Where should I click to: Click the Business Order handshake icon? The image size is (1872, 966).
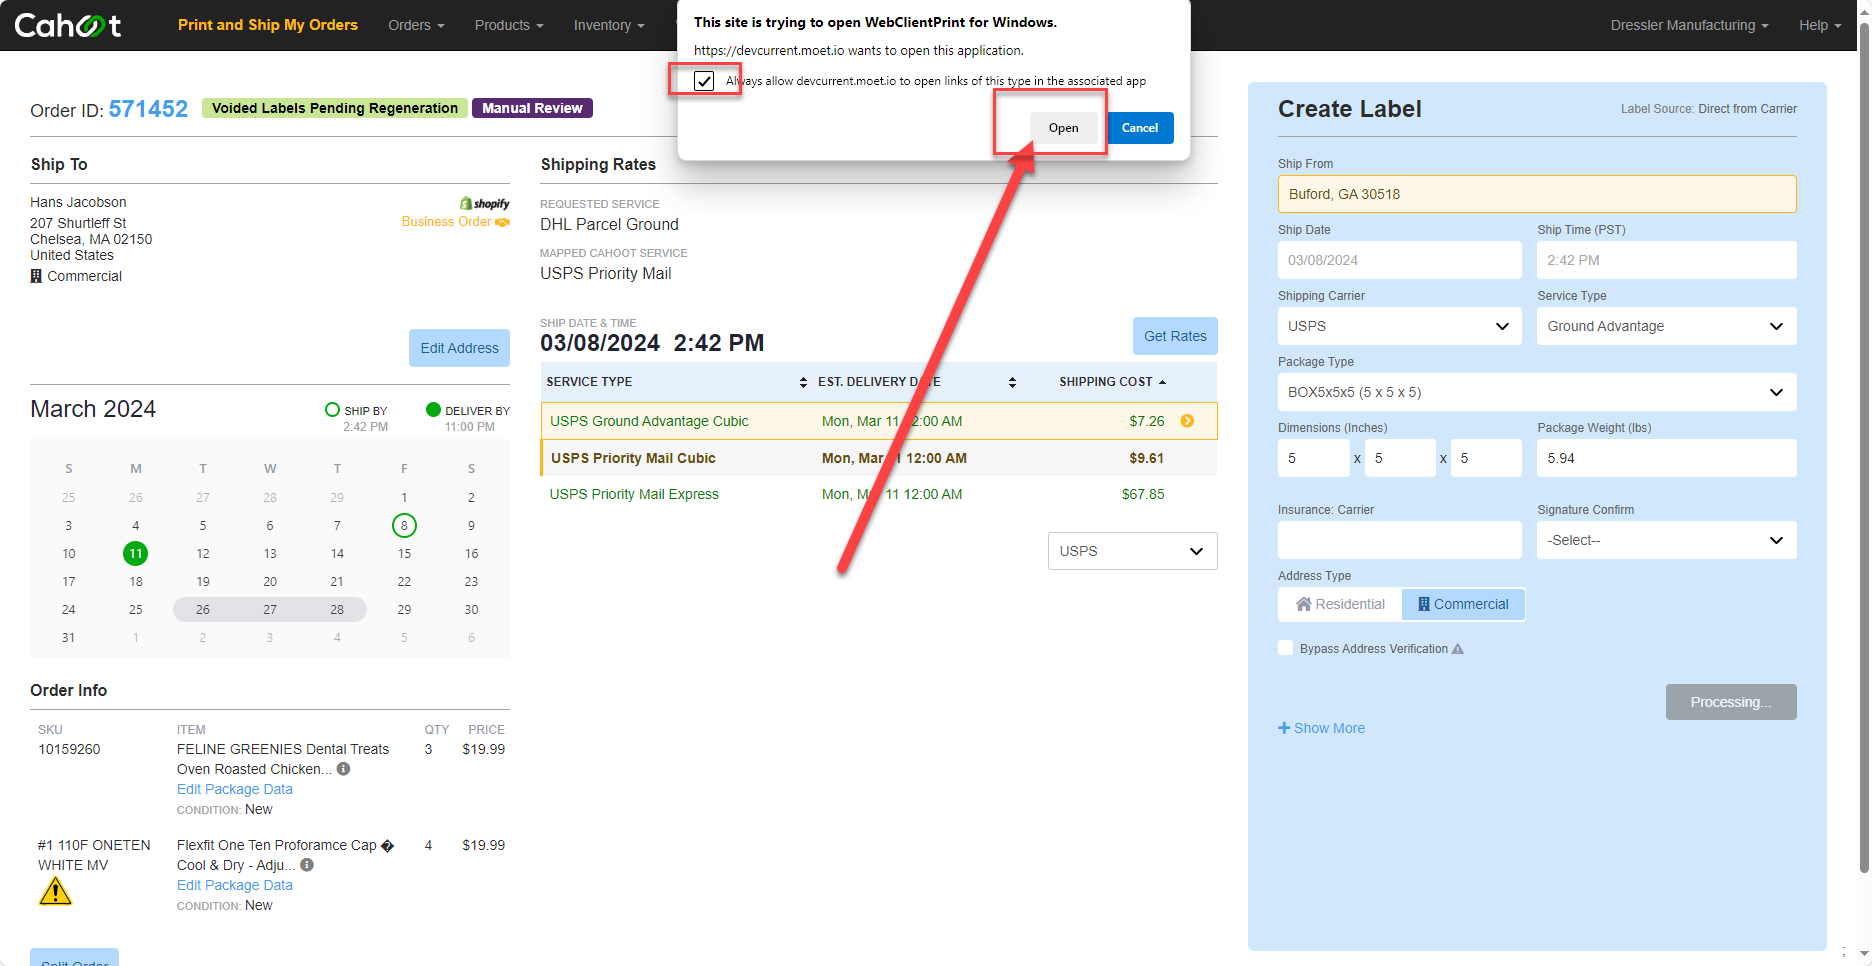coord(502,222)
